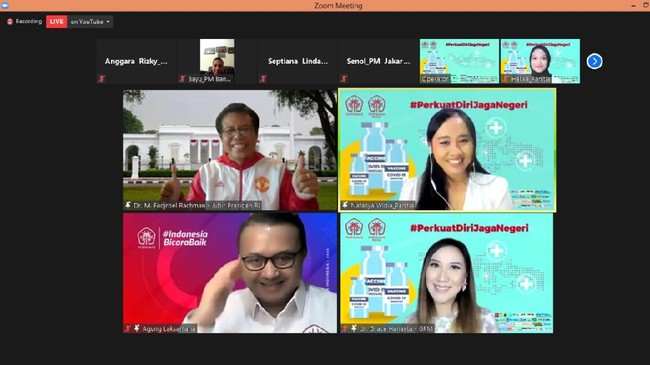Select Halisa_Panitia participant thumbnail

540,61
